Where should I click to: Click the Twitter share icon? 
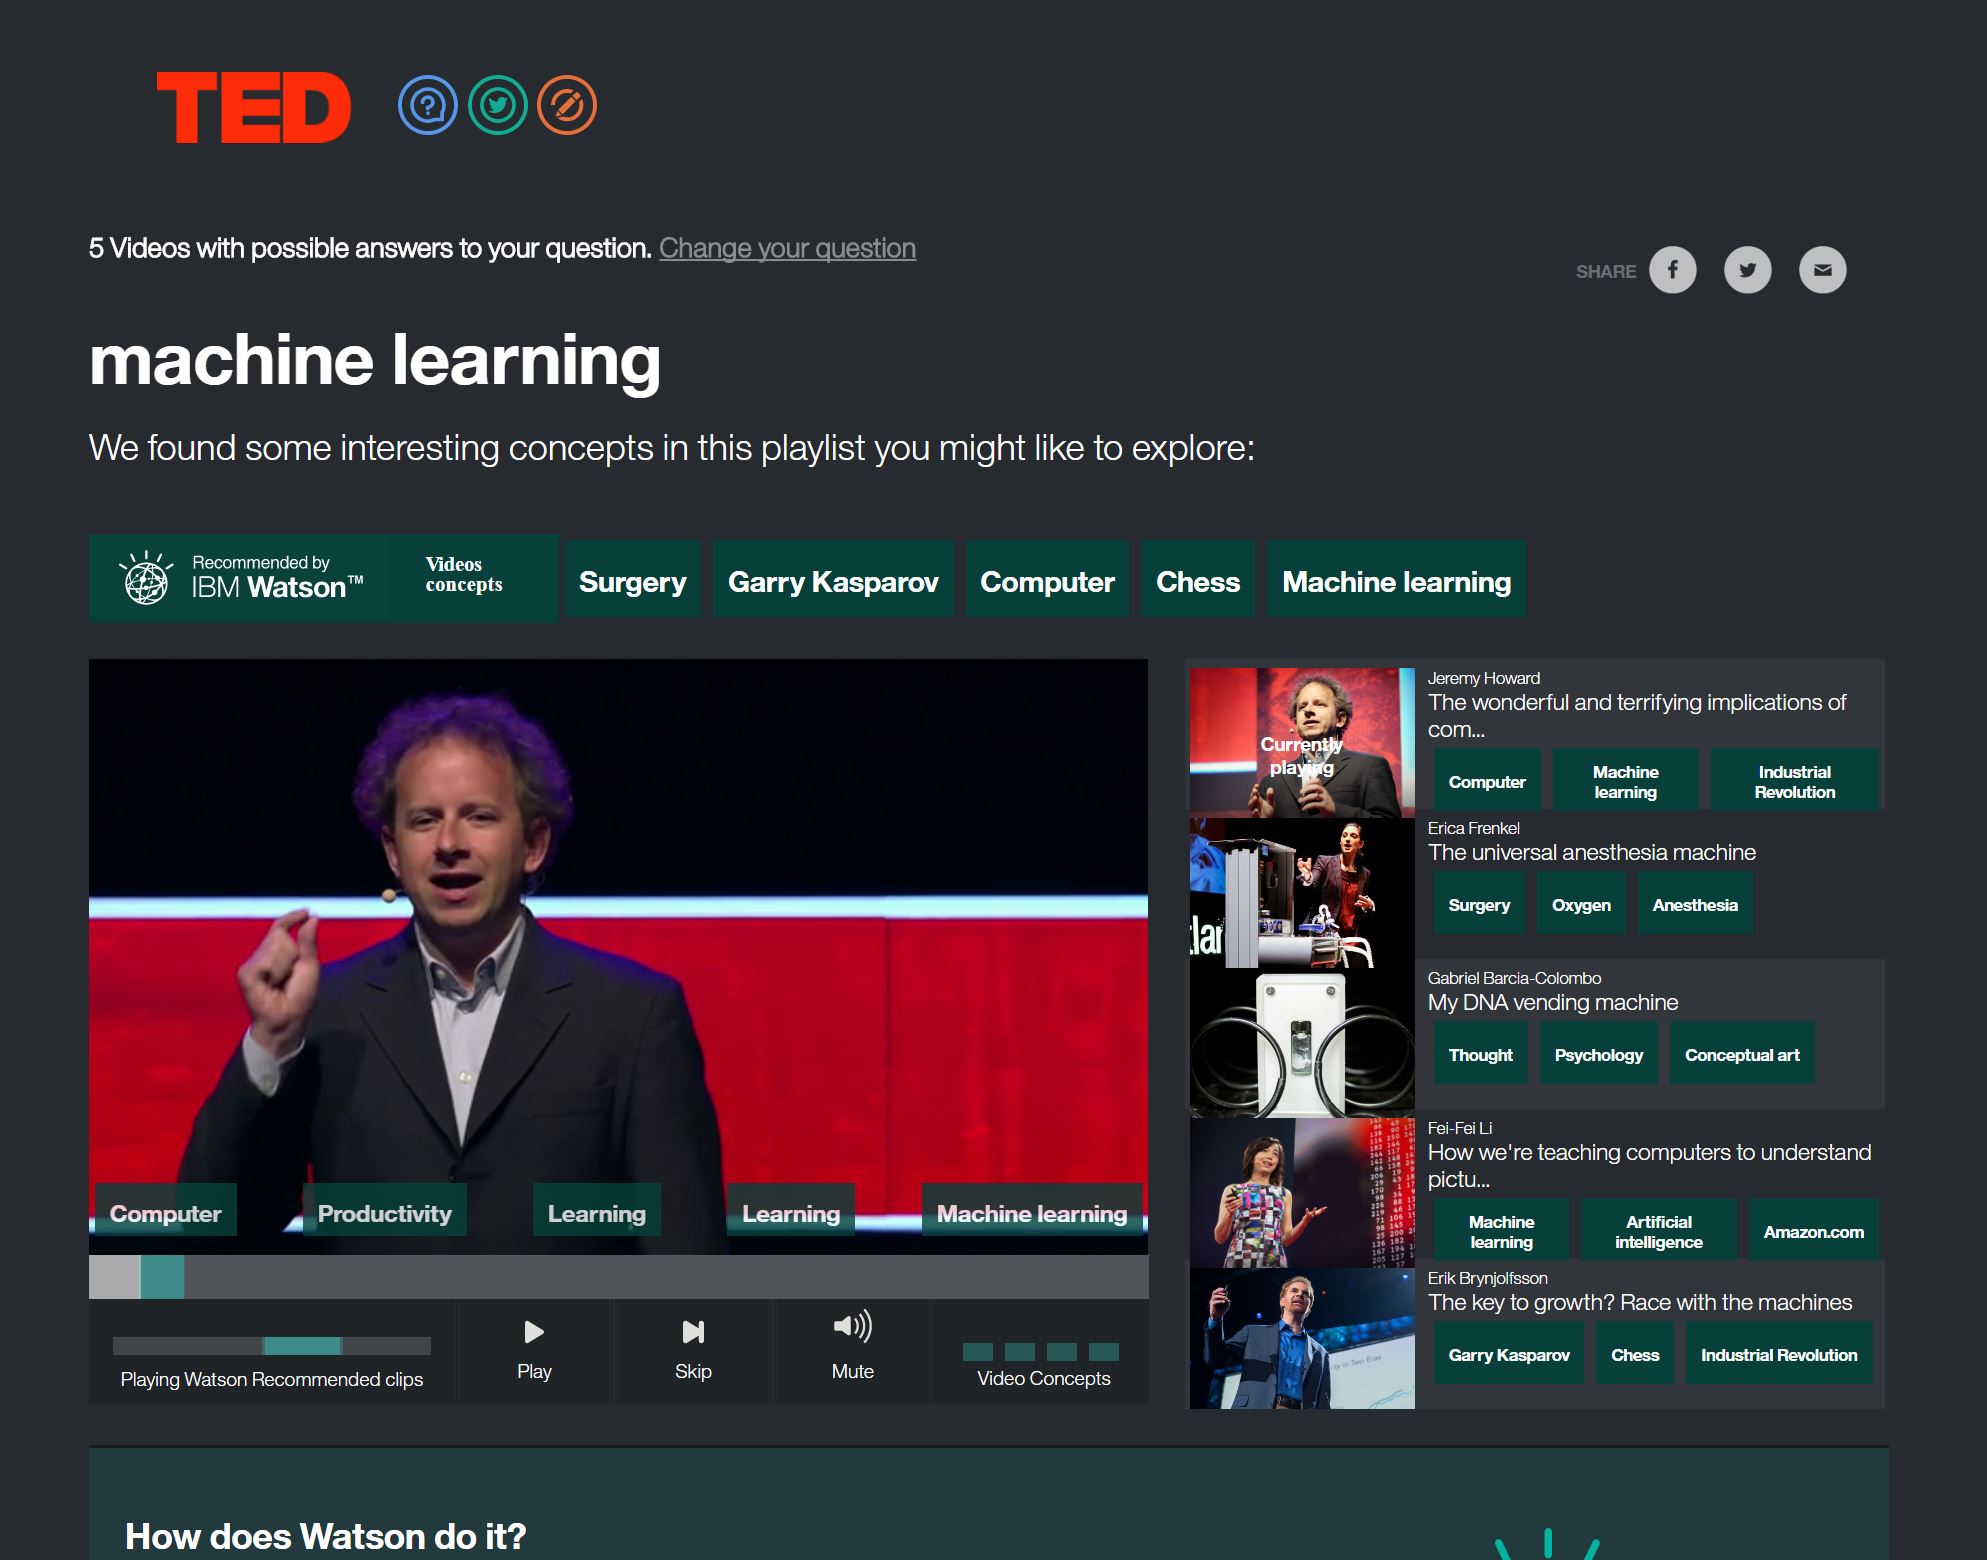pos(1747,269)
